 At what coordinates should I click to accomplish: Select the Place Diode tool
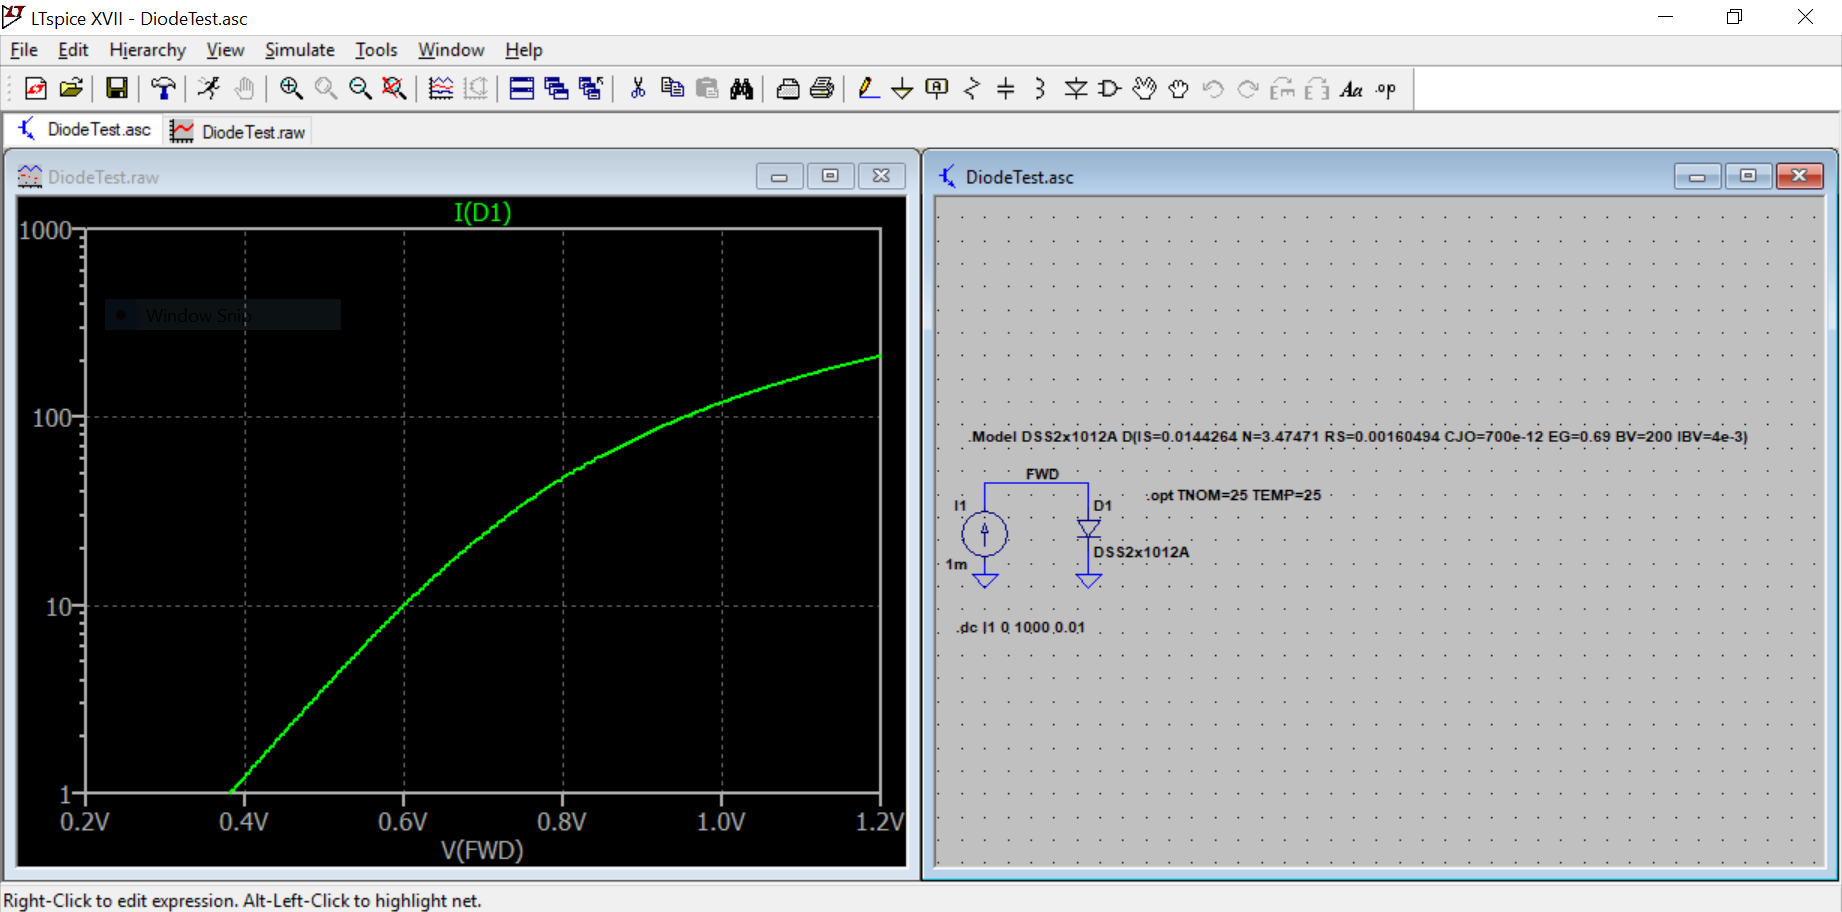click(x=1076, y=89)
